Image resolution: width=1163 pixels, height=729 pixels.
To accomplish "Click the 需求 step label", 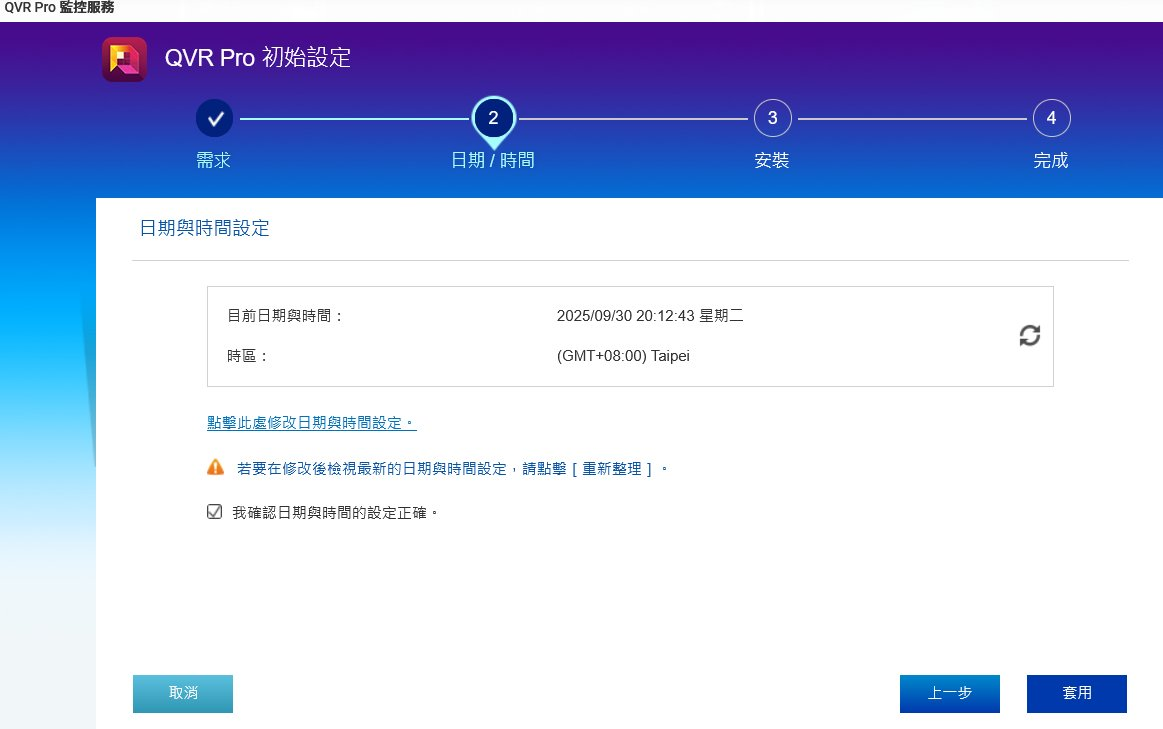I will coord(214,160).
